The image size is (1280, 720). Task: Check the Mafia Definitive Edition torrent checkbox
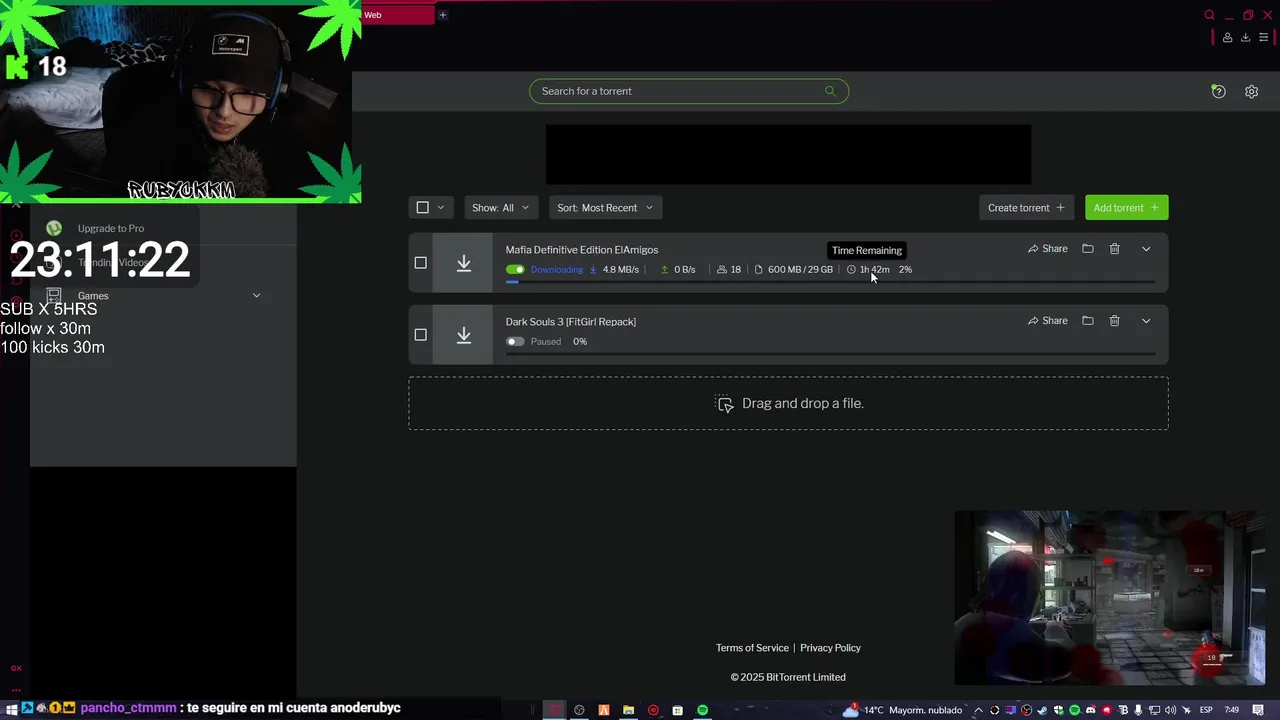pyautogui.click(x=420, y=263)
